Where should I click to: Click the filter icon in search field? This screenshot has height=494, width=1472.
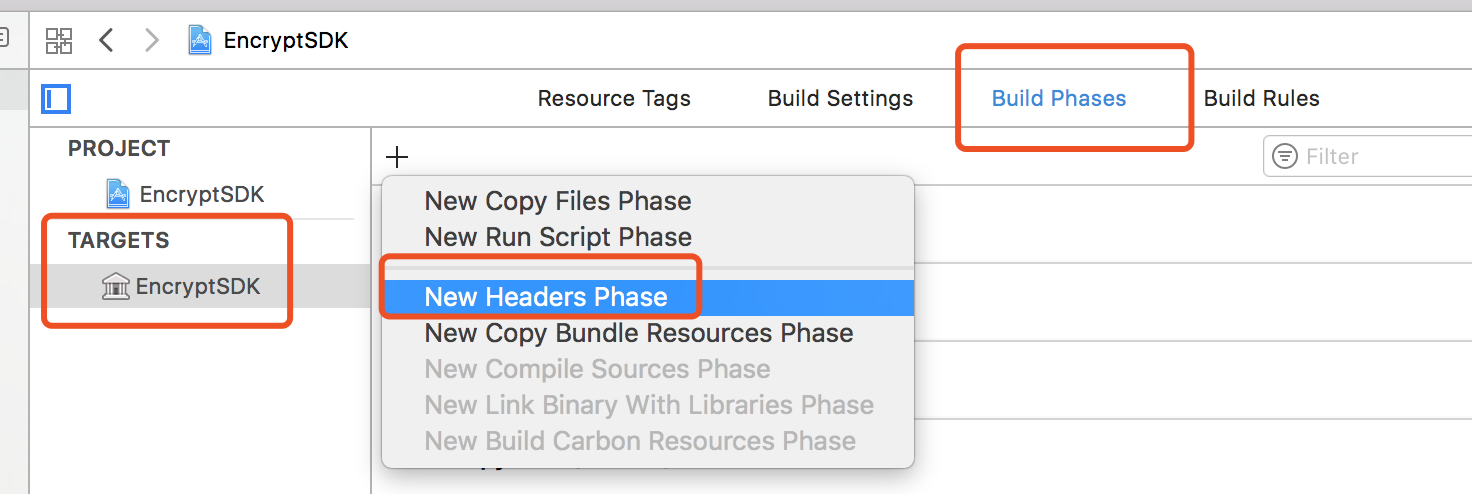tap(1285, 157)
